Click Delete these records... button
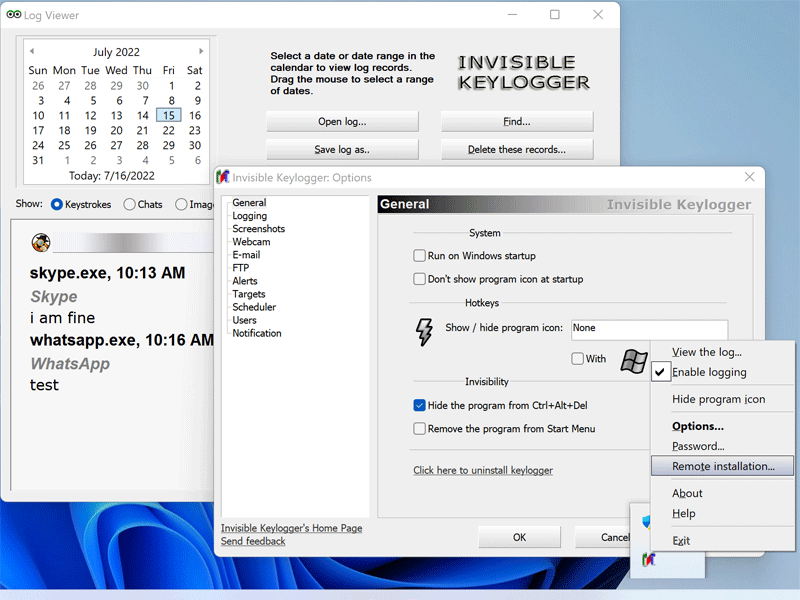The image size is (800, 600). (x=517, y=149)
